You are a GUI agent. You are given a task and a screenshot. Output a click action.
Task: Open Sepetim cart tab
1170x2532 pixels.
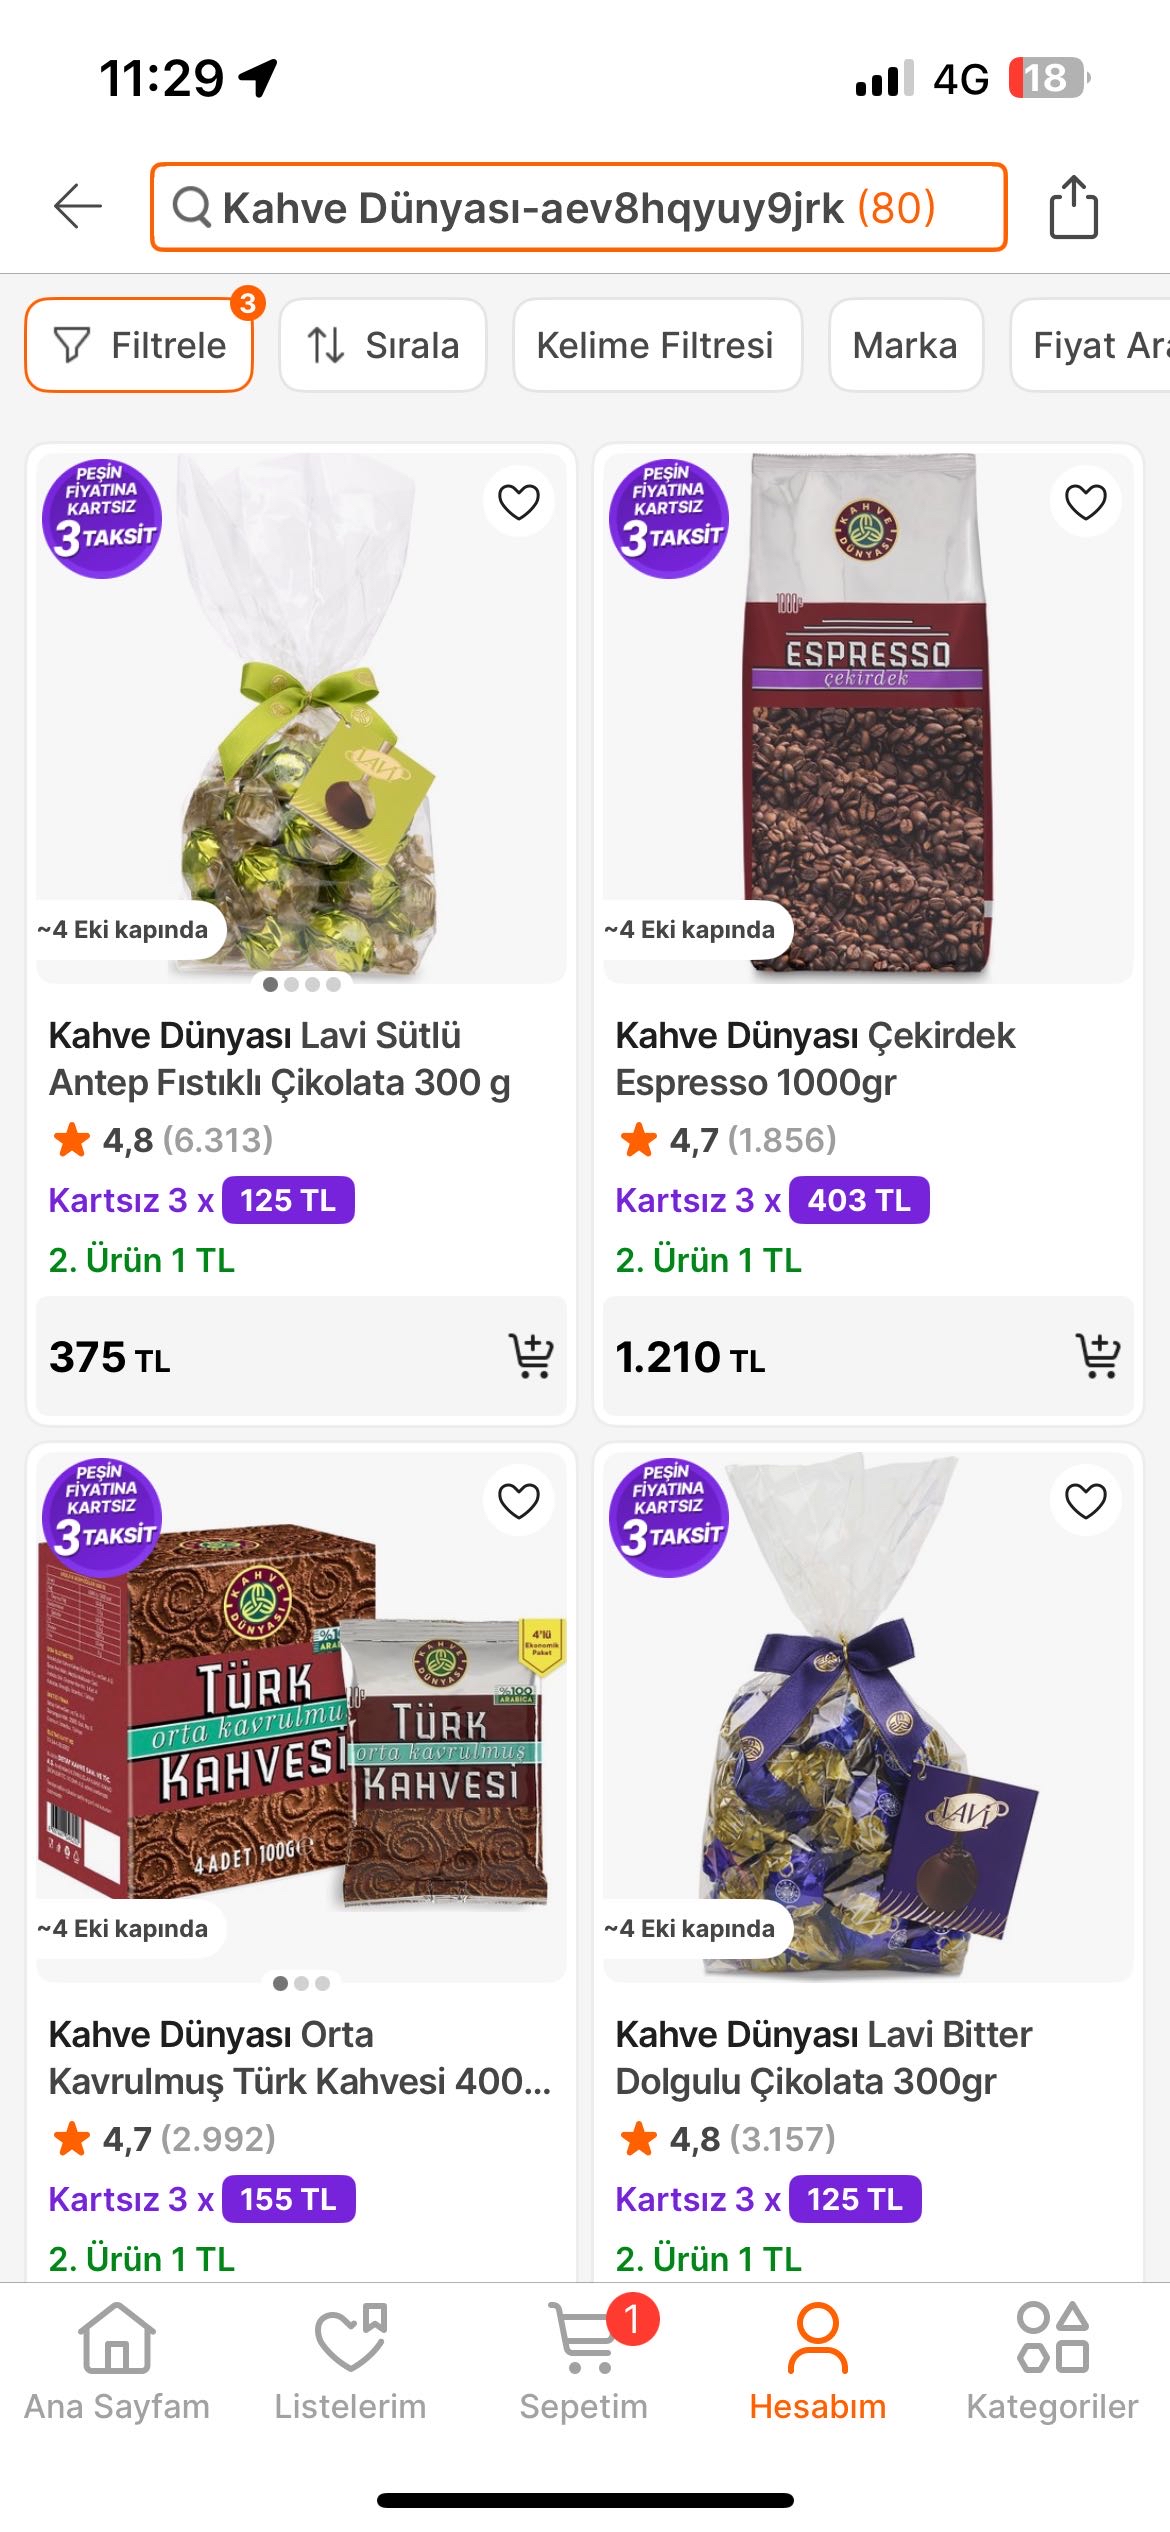tap(584, 2362)
